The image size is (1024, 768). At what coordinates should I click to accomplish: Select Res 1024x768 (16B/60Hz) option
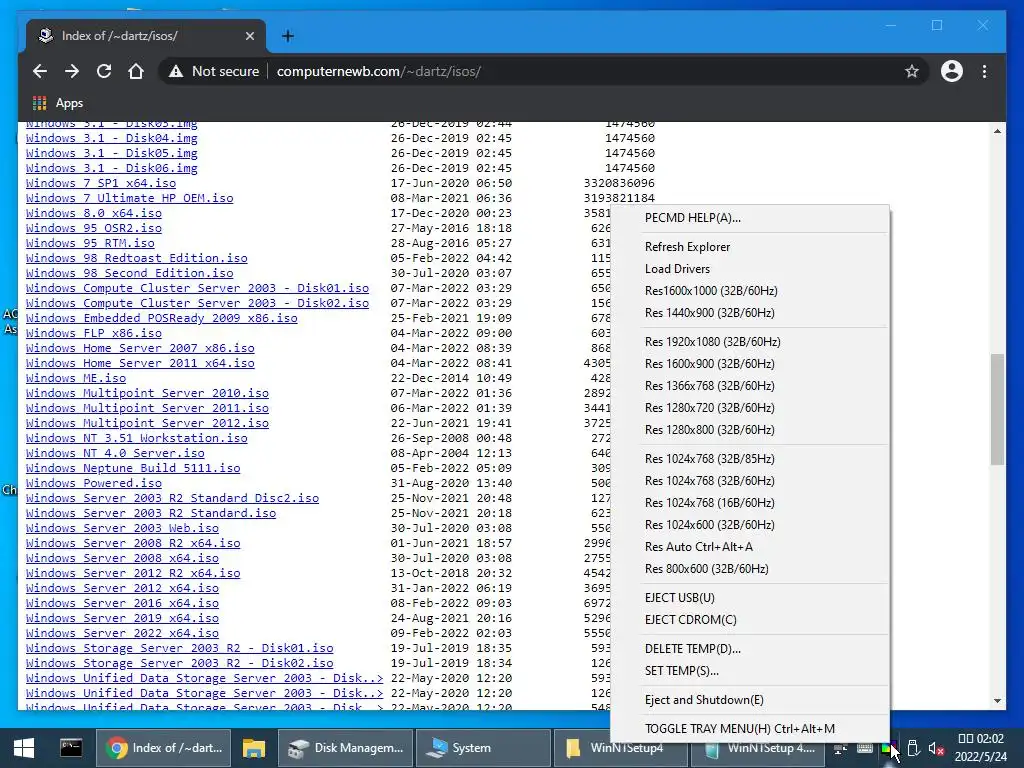(x=750, y=503)
